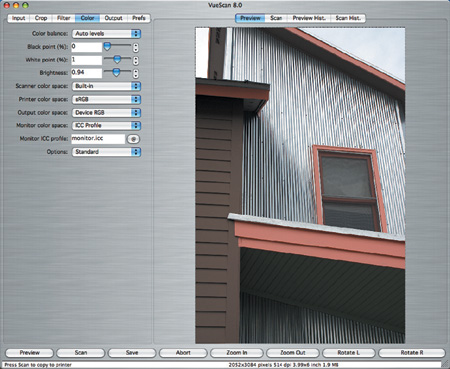
Task: Click the Brightness slider handle
Action: [116, 72]
